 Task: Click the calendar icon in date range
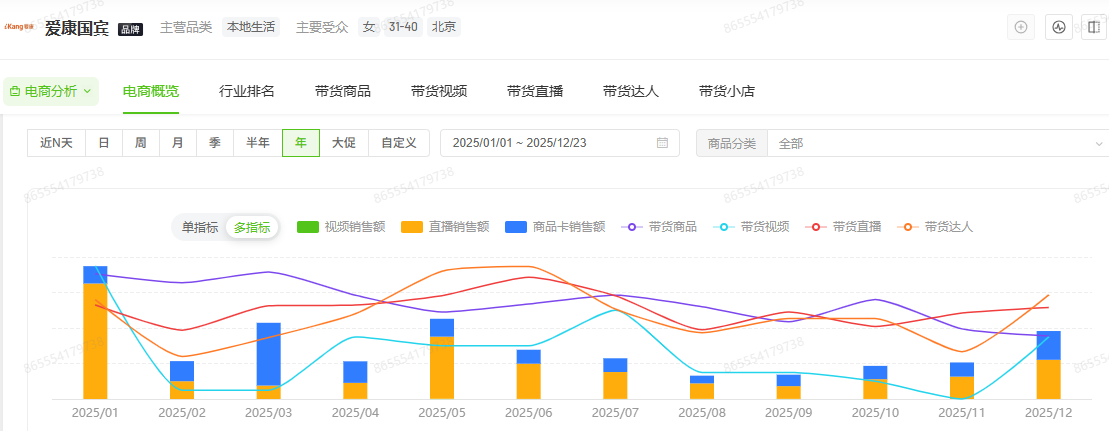pyautogui.click(x=662, y=143)
